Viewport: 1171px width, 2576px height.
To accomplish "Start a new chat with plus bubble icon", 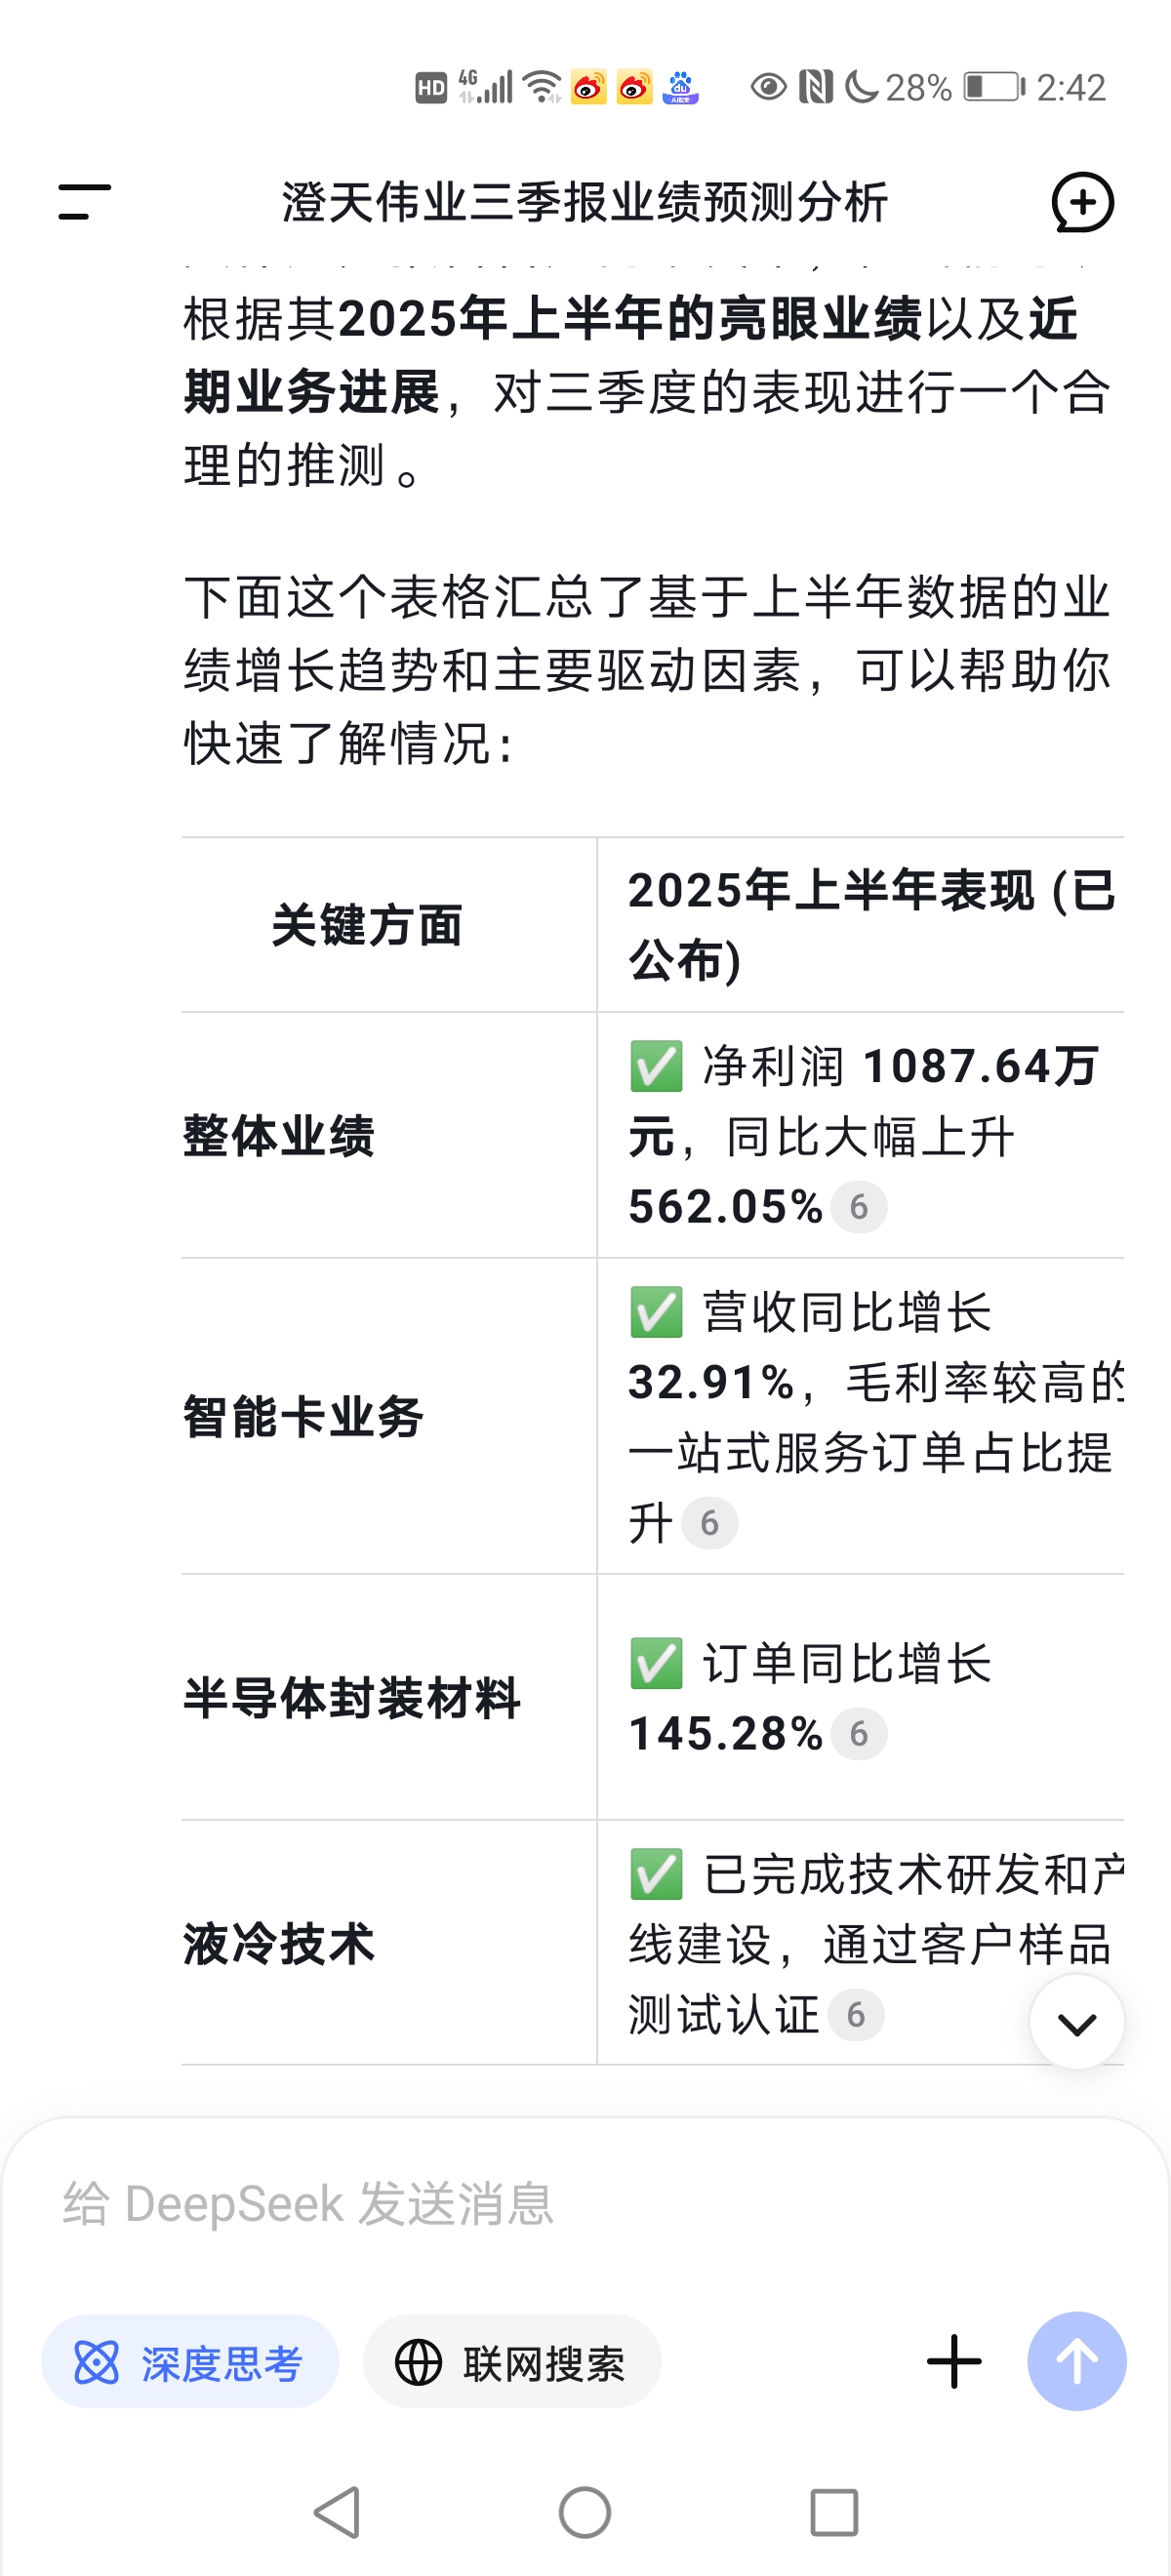I will [x=1082, y=202].
